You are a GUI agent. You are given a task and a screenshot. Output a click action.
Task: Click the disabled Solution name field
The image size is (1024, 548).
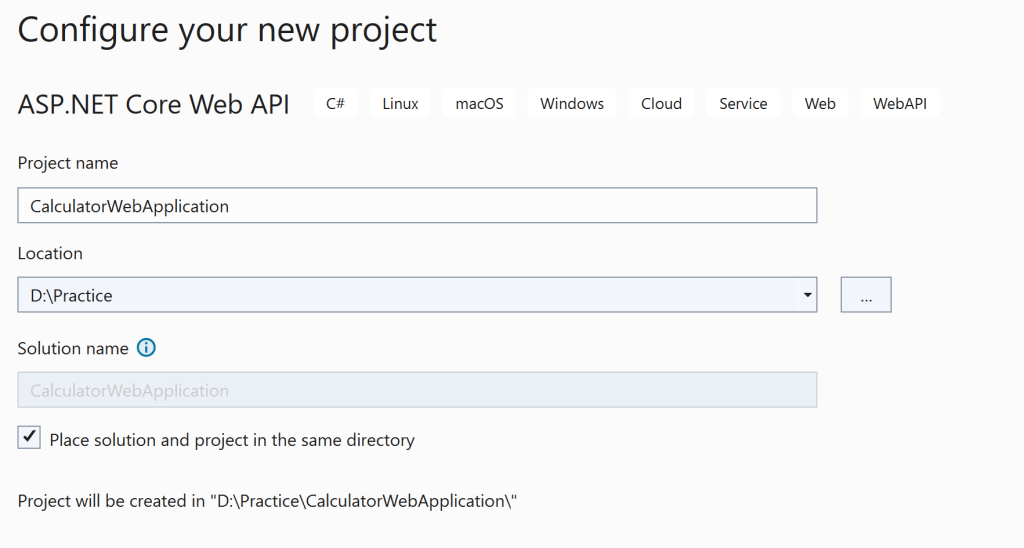(x=417, y=390)
